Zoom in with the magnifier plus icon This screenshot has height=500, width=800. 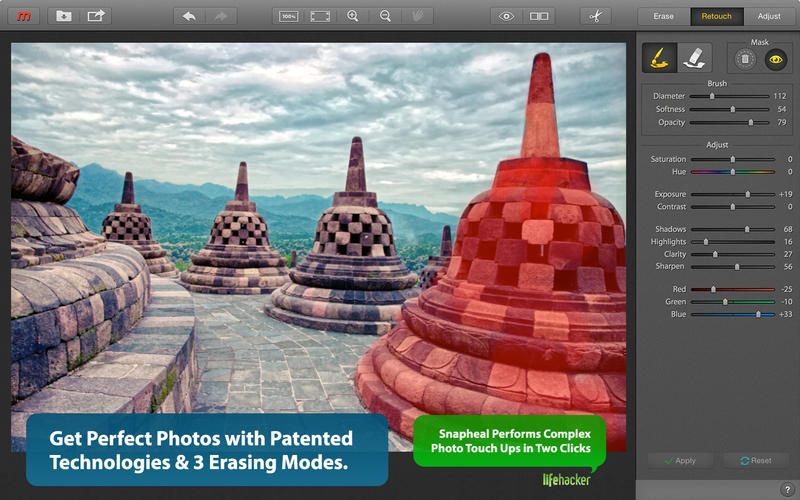(x=353, y=16)
